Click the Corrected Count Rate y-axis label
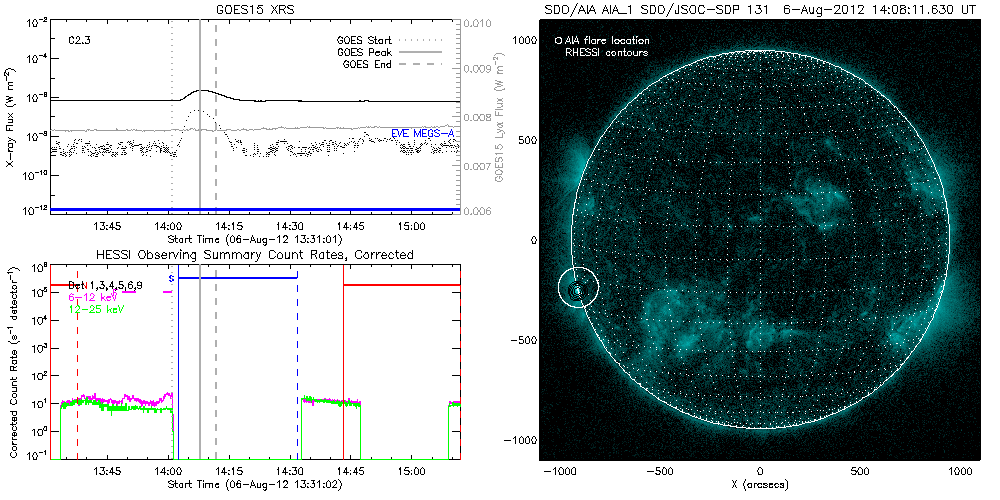 tap(10, 358)
